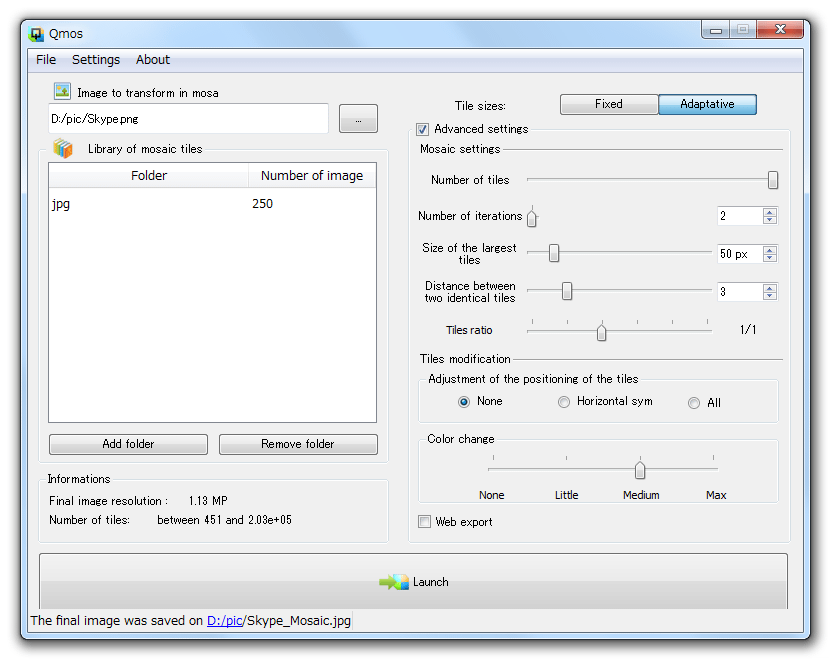Open the Settings menu
The image size is (834, 663).
(x=96, y=60)
